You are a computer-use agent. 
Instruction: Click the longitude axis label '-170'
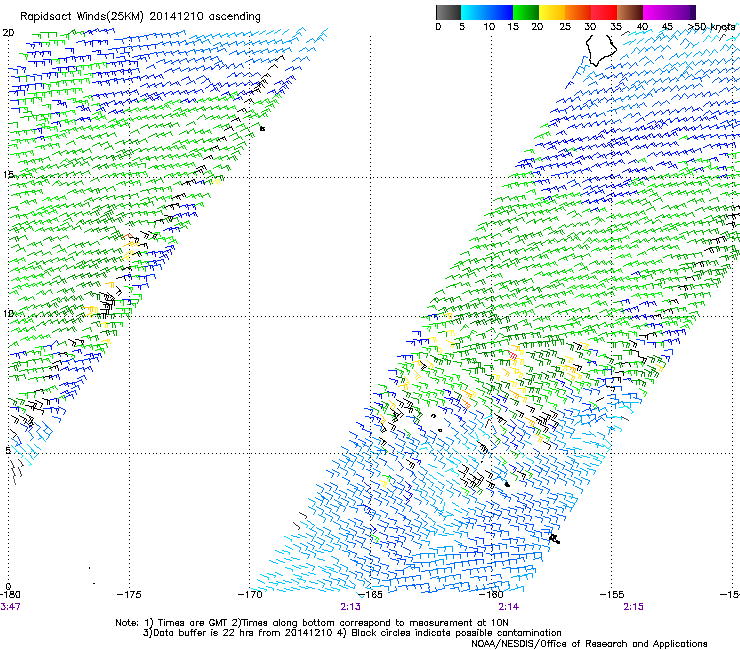(250, 595)
